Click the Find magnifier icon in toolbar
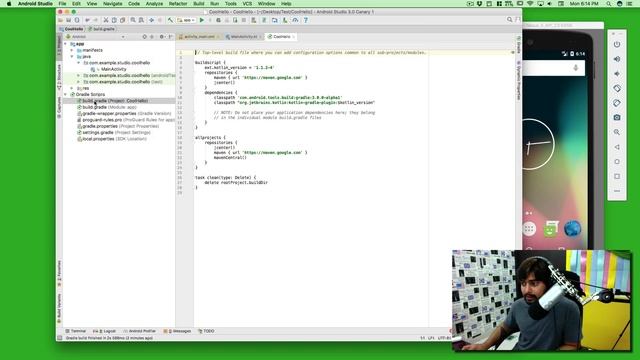Viewport: 640px width, 360px height. [x=133, y=20]
